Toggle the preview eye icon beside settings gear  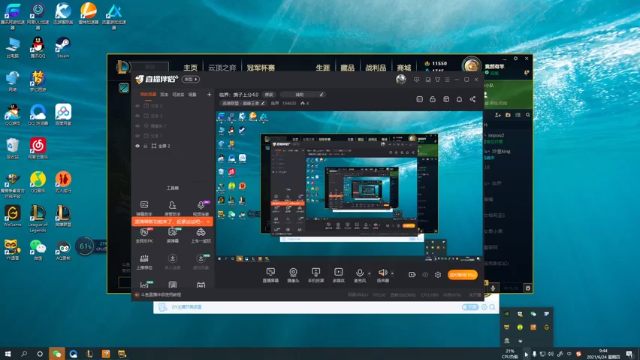point(425,275)
